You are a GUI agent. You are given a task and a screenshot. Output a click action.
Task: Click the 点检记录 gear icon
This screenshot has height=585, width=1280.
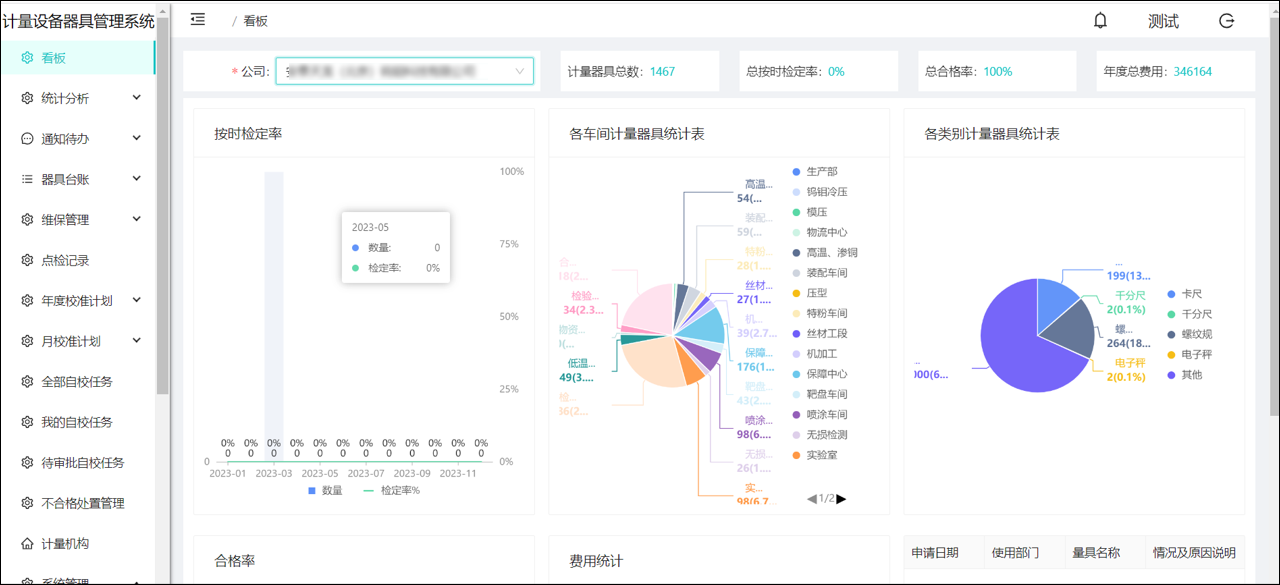point(28,260)
